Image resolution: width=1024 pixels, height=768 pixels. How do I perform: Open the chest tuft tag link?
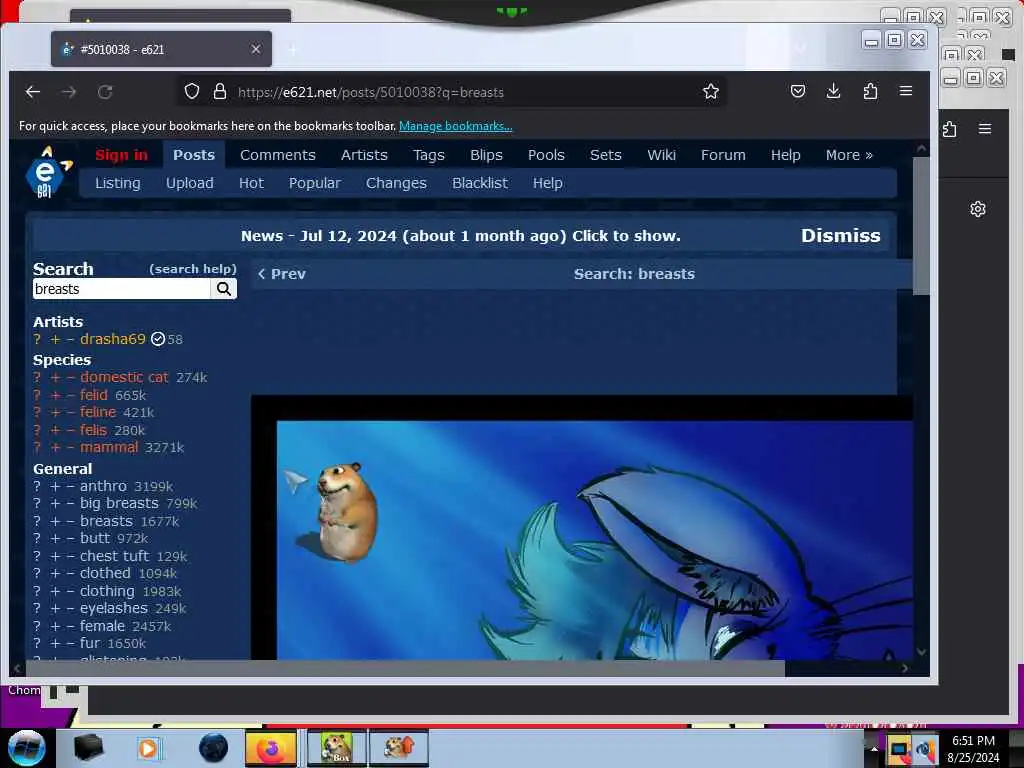[x=114, y=556]
